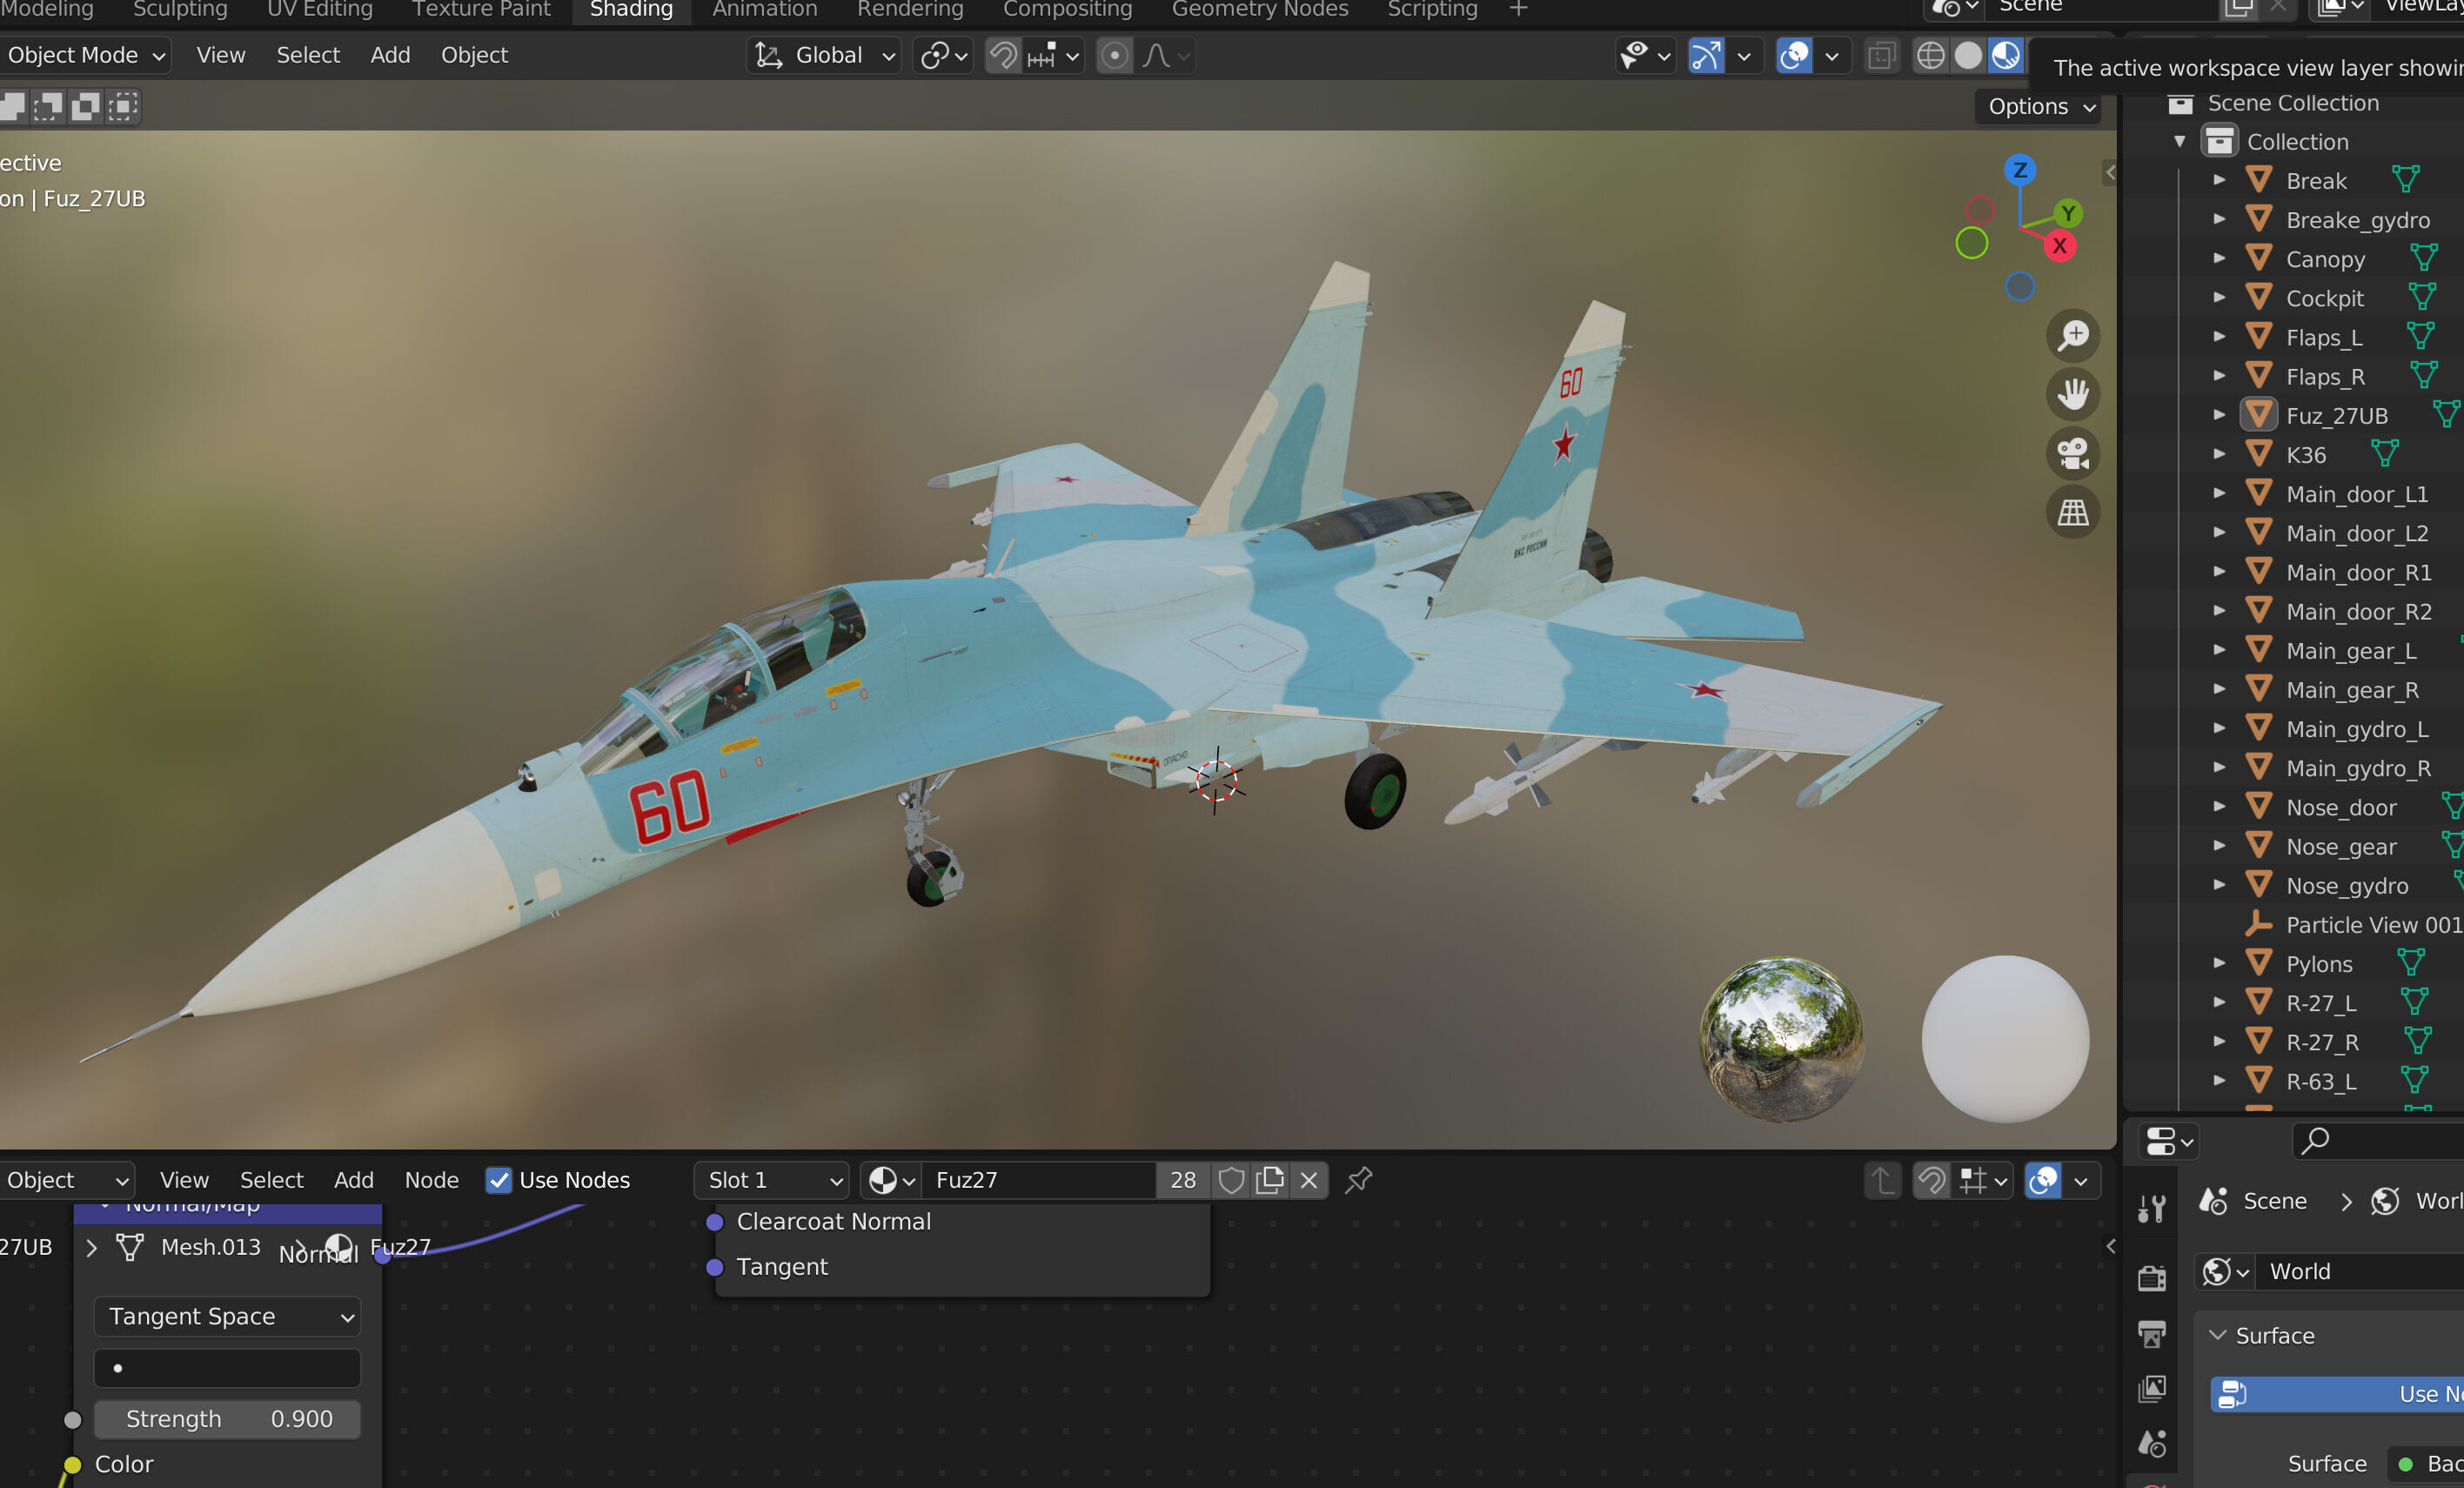The image size is (2464, 1488).
Task: Click the properties search field
Action: pos(2380,1141)
